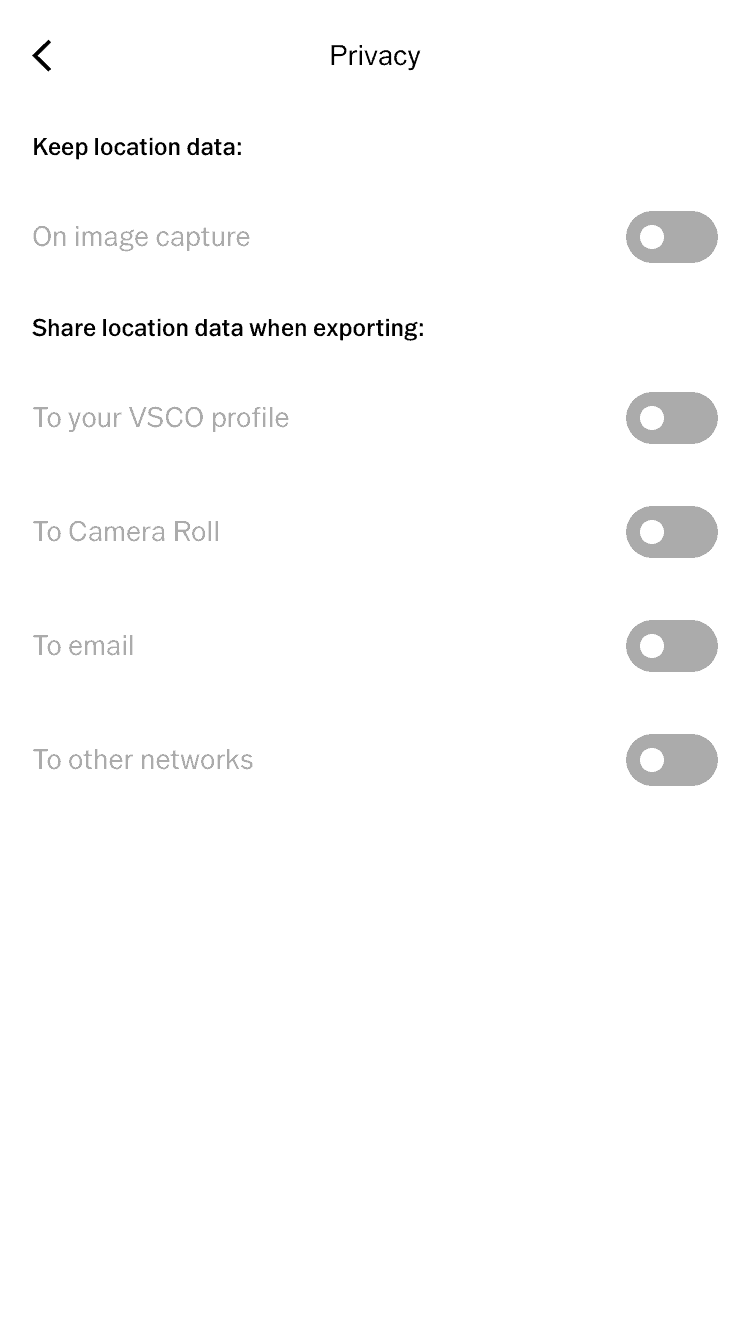Screen dimensions: 750x1334
Task: Turn on the To Camera Roll switch
Action: coord(671,532)
